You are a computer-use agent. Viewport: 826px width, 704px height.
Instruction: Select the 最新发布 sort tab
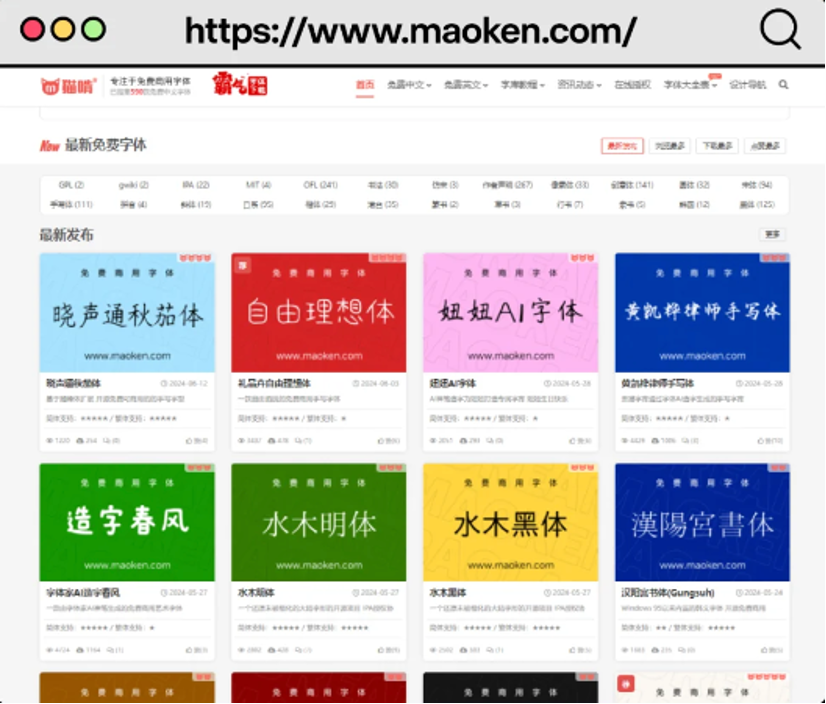[622, 146]
